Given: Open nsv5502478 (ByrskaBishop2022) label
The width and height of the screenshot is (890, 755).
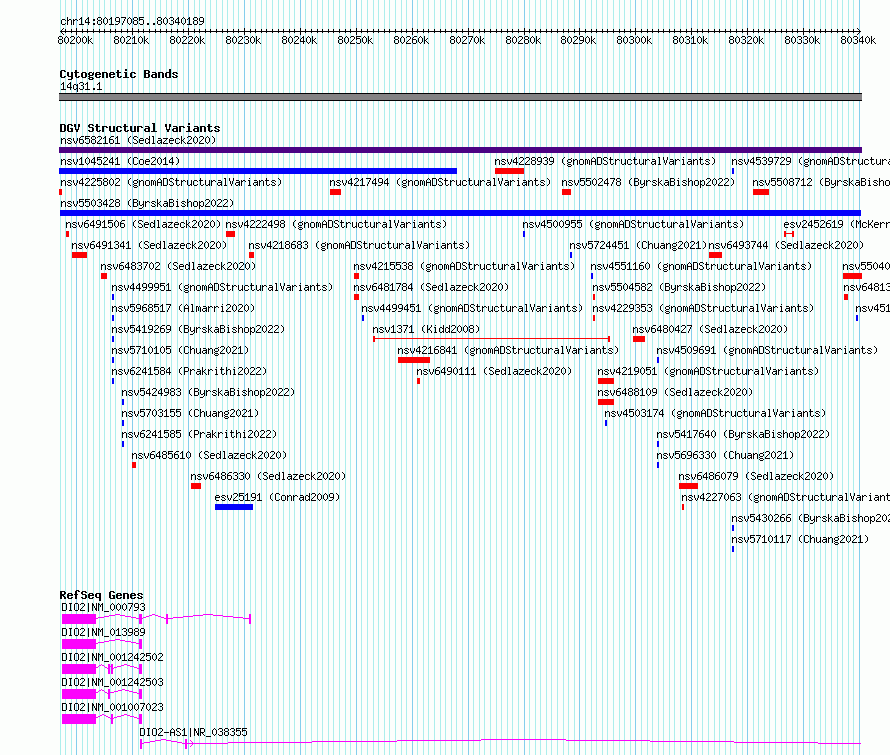Looking at the screenshot, I should (648, 182).
